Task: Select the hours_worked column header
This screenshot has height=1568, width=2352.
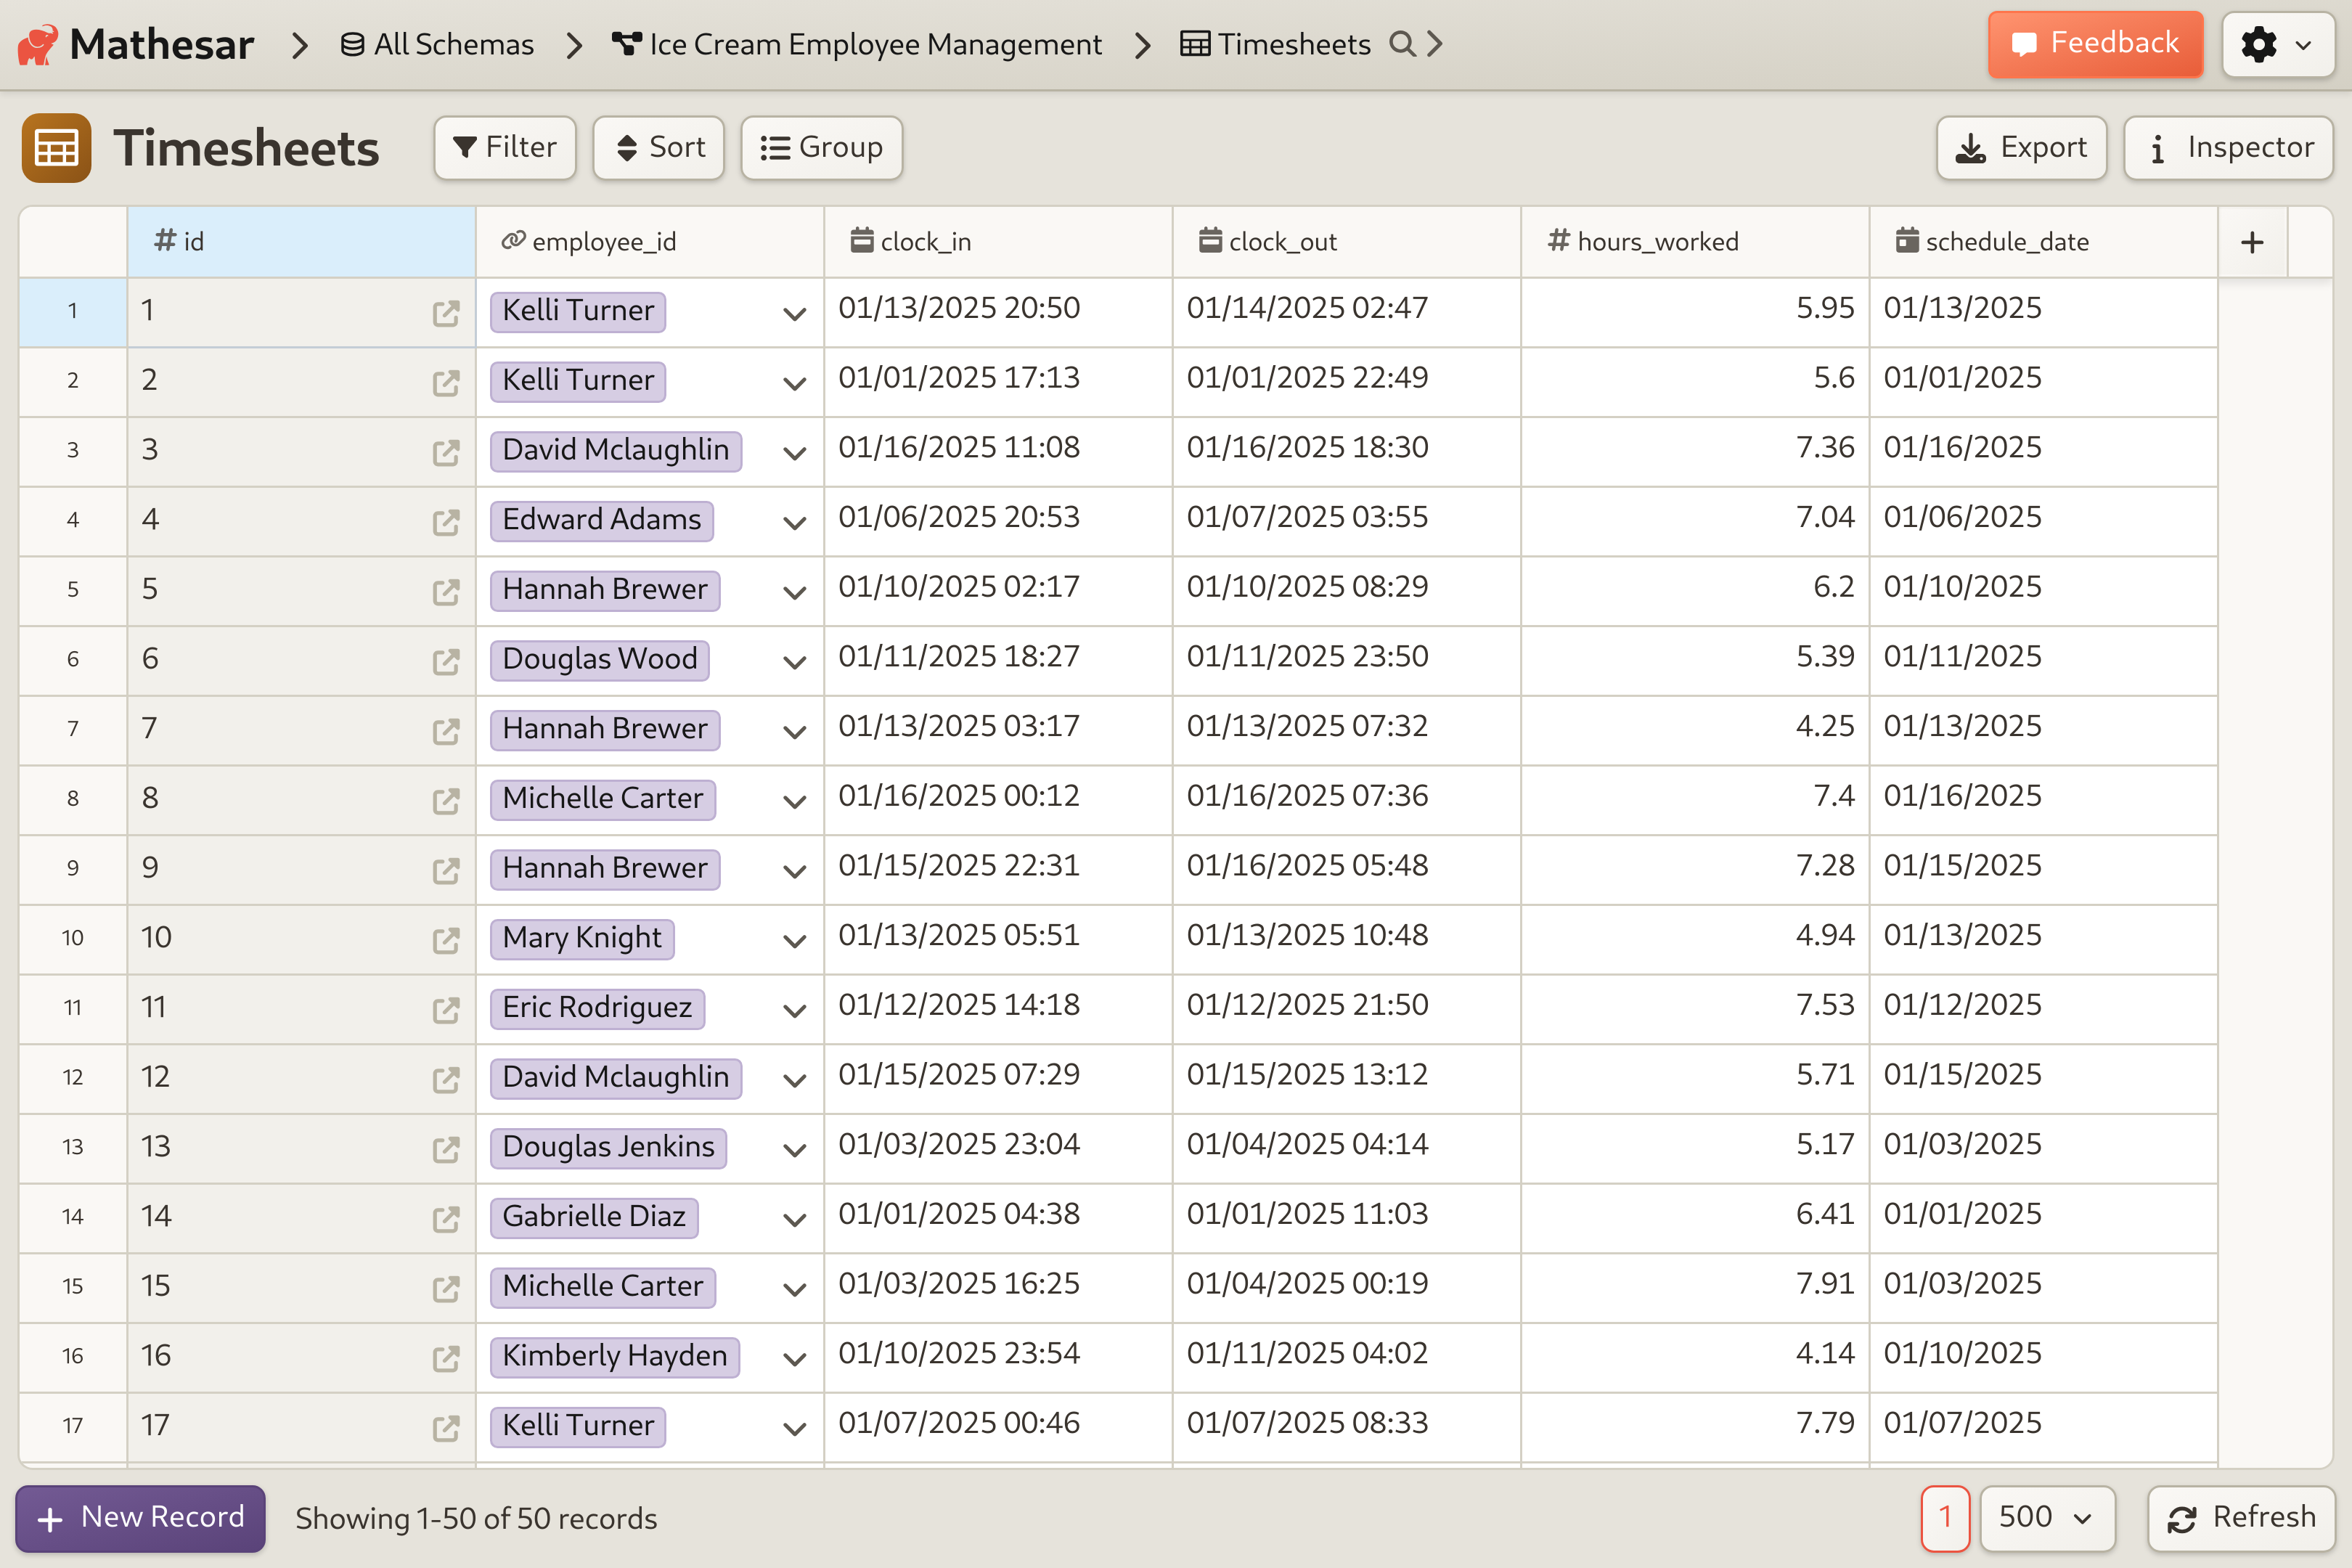Action: pyautogui.click(x=1695, y=242)
